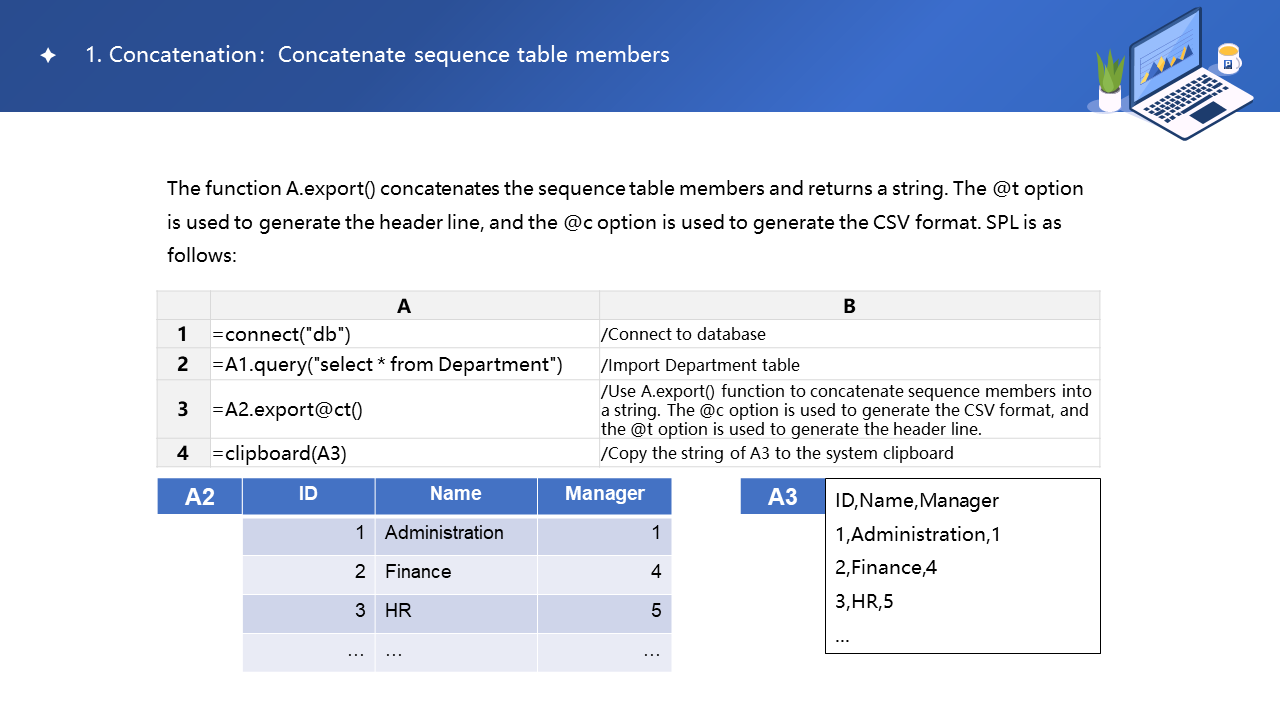Click row number 3 in the SPL grid
Screen dimensions: 1280x720
[x=183, y=409]
